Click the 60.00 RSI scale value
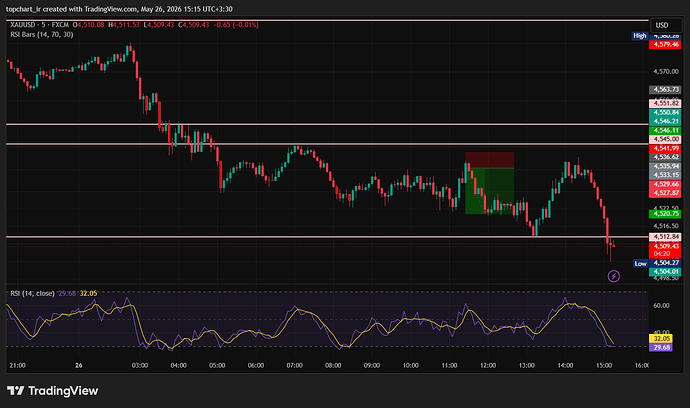This screenshot has width=690, height=408. pos(661,305)
